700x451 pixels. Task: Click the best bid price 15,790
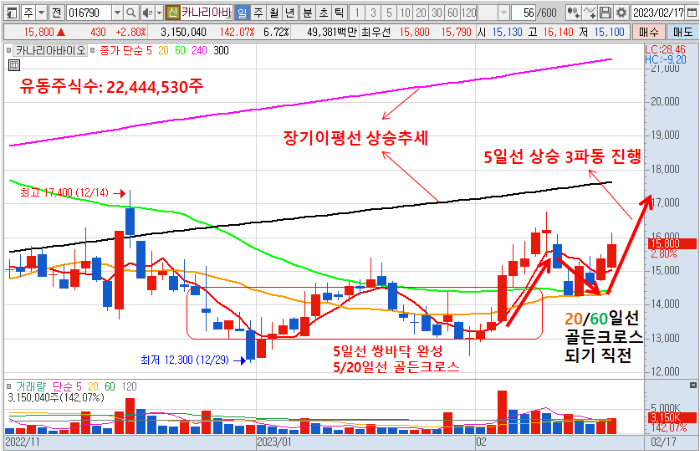click(x=456, y=32)
